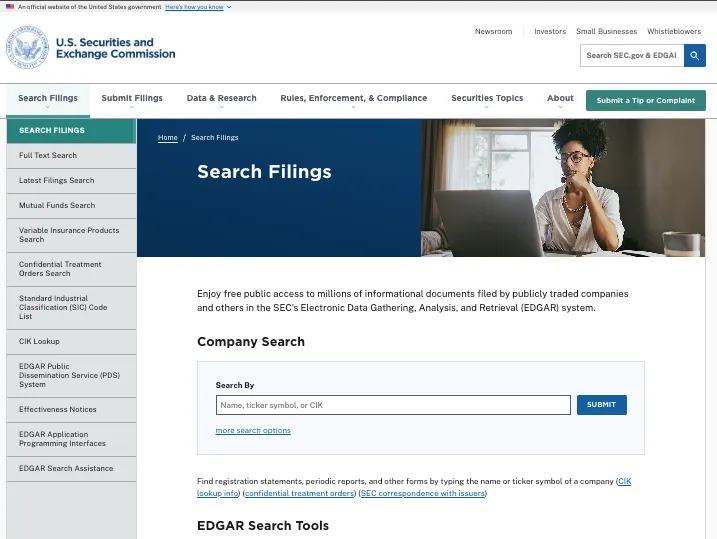Viewport: 717px width, 539px height.
Task: Open the Data & Research menu
Action: coord(221,101)
